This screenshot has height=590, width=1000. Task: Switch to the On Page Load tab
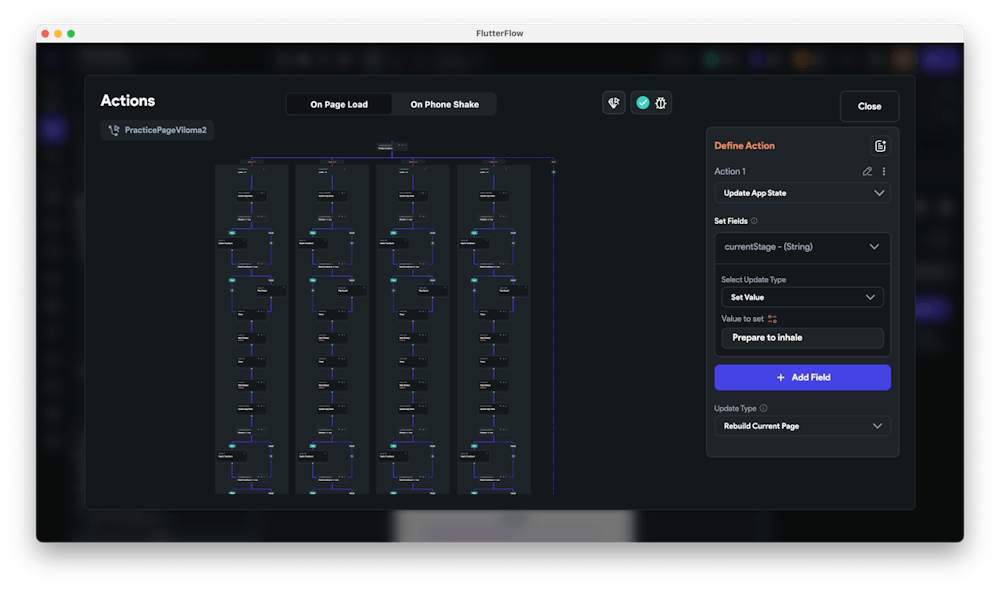coord(339,104)
